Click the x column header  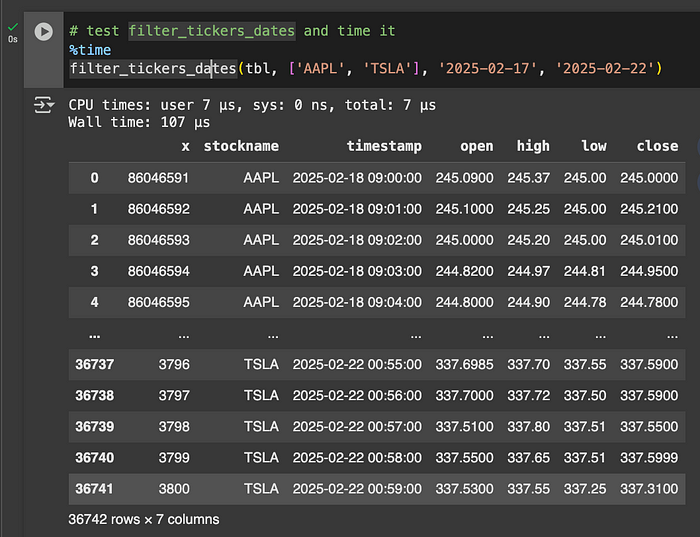[x=185, y=146]
